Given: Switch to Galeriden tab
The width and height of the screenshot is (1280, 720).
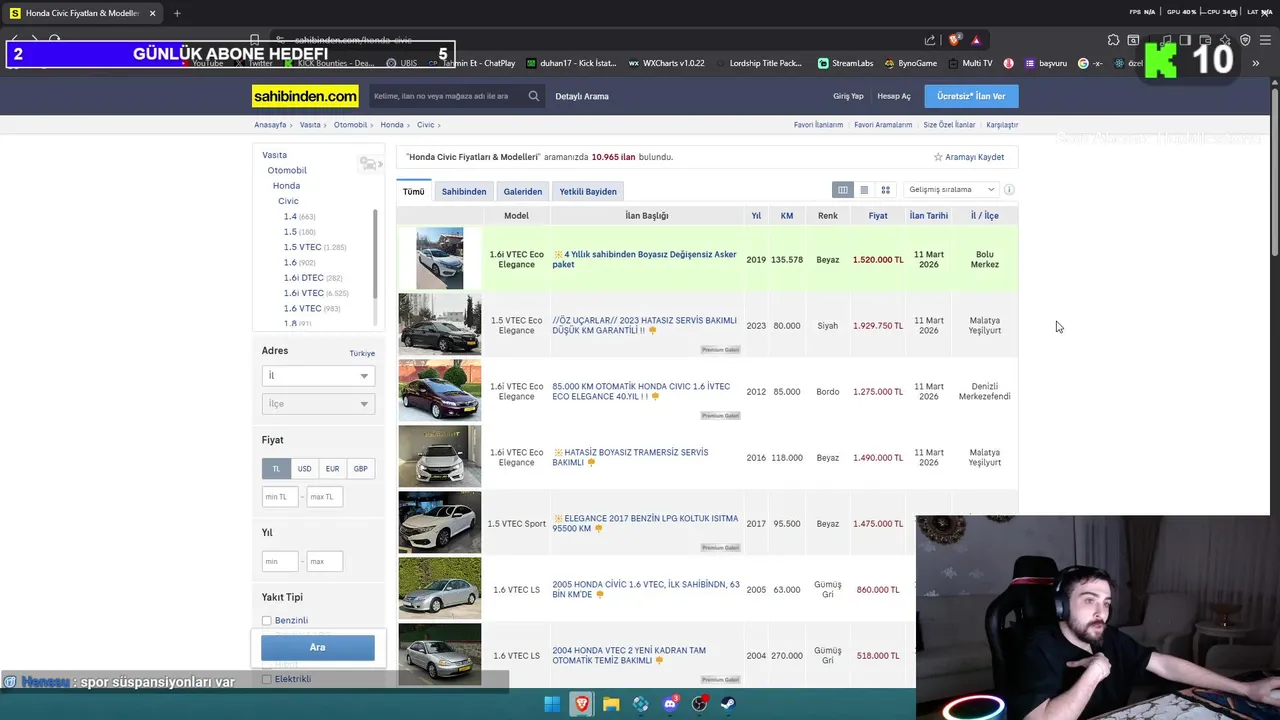Looking at the screenshot, I should (x=523, y=191).
